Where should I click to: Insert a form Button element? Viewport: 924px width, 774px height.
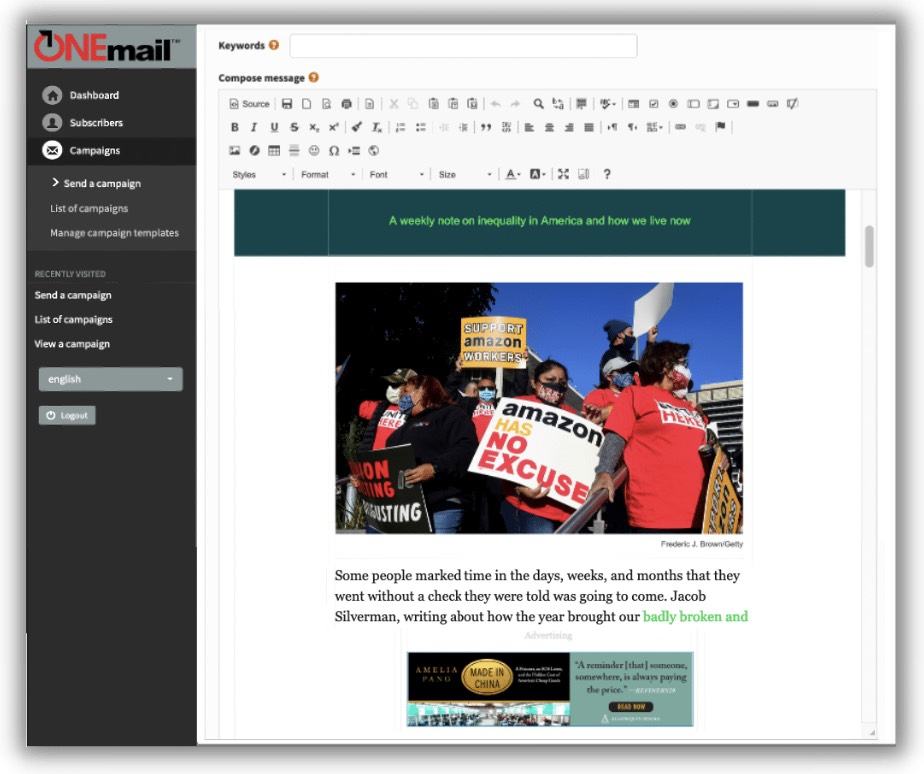click(753, 104)
